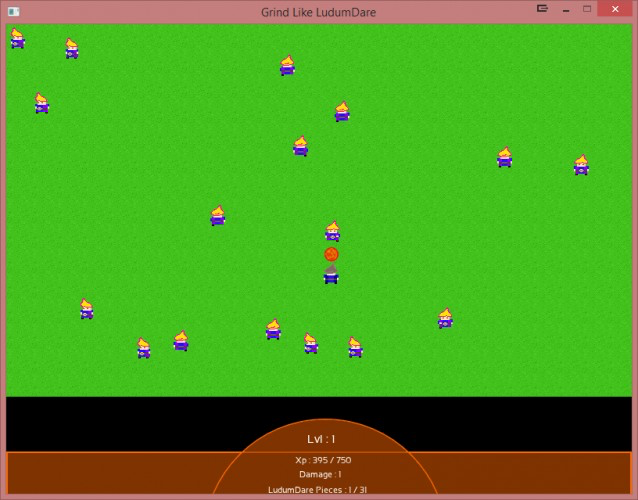Click the 'Grind Like LudumDare' window title
638x500 pixels.
(319, 12)
